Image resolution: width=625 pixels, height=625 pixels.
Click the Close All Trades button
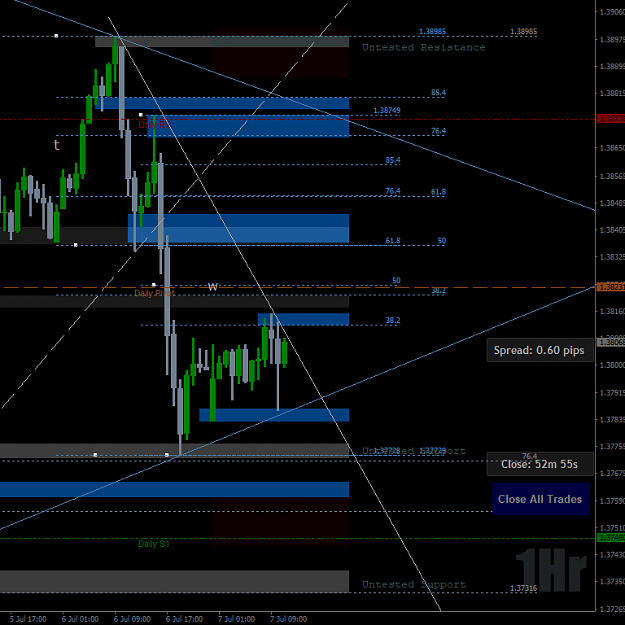541,499
